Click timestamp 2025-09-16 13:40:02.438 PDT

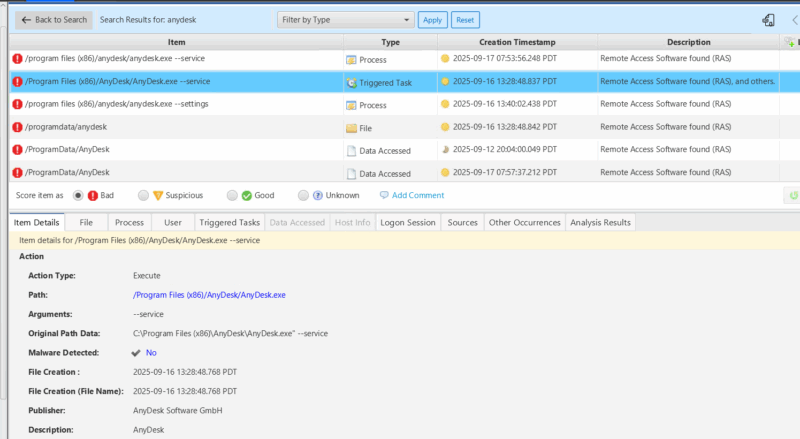pos(505,104)
